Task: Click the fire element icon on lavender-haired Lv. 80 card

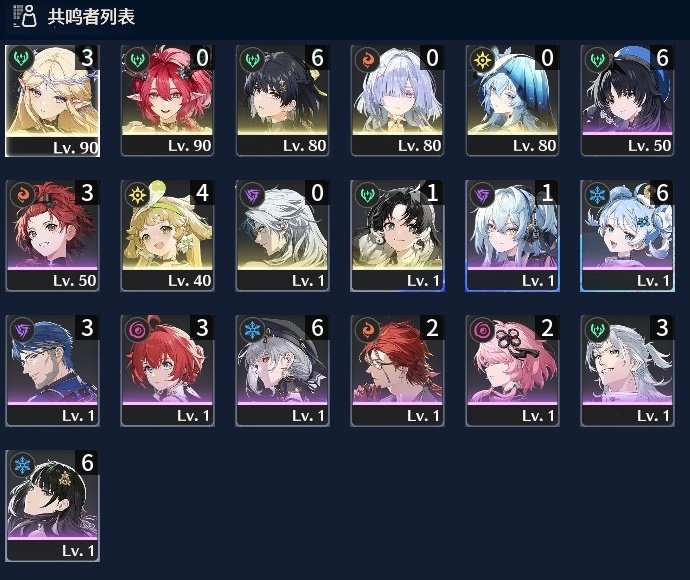Action: click(367, 59)
